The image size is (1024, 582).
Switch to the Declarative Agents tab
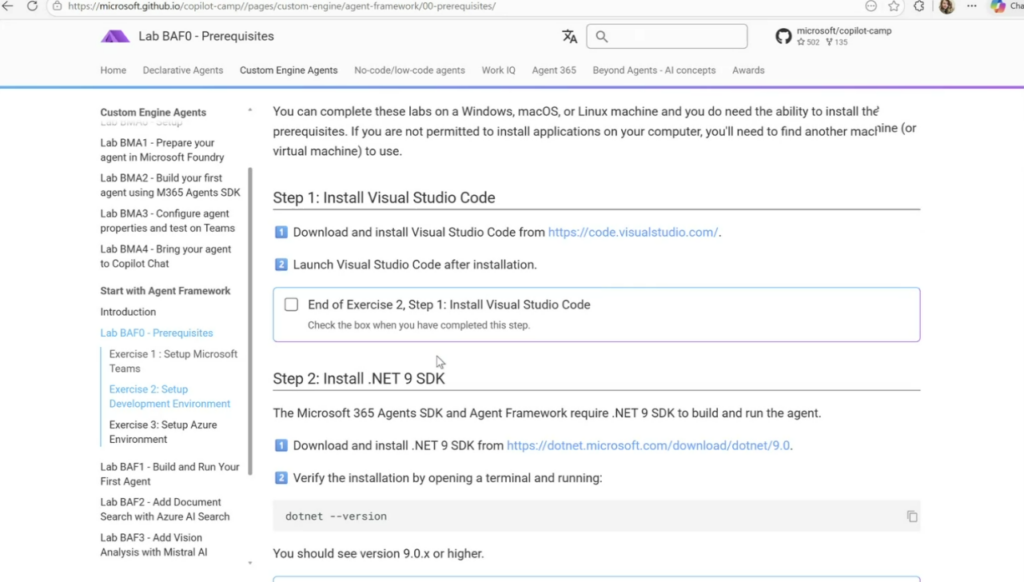(x=183, y=71)
